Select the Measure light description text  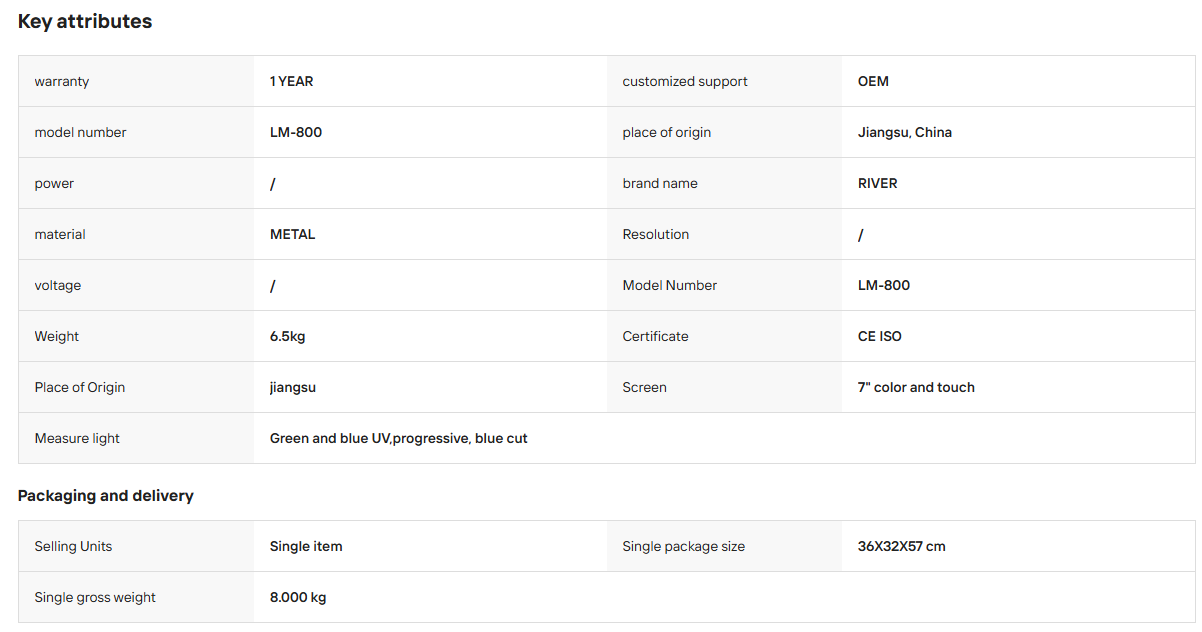tap(399, 438)
